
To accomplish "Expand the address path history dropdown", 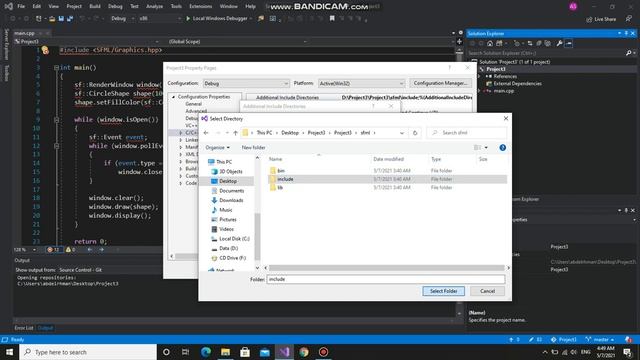I will [x=402, y=133].
